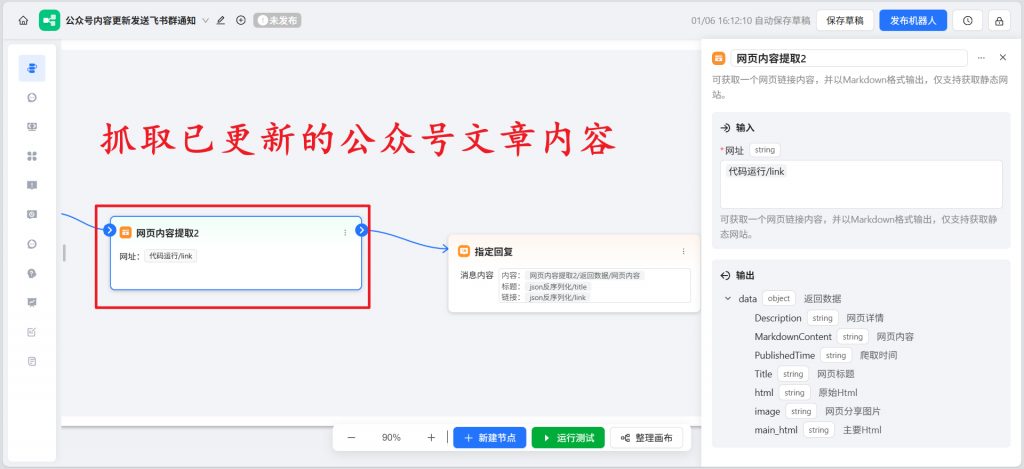Open the four-squares grid sidebar icon
1024x469 pixels.
coord(32,156)
